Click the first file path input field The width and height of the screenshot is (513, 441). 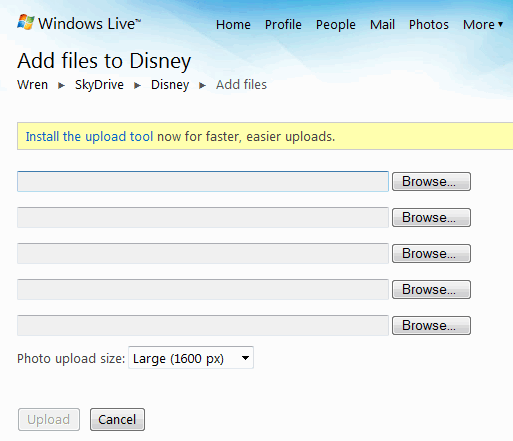tap(203, 181)
